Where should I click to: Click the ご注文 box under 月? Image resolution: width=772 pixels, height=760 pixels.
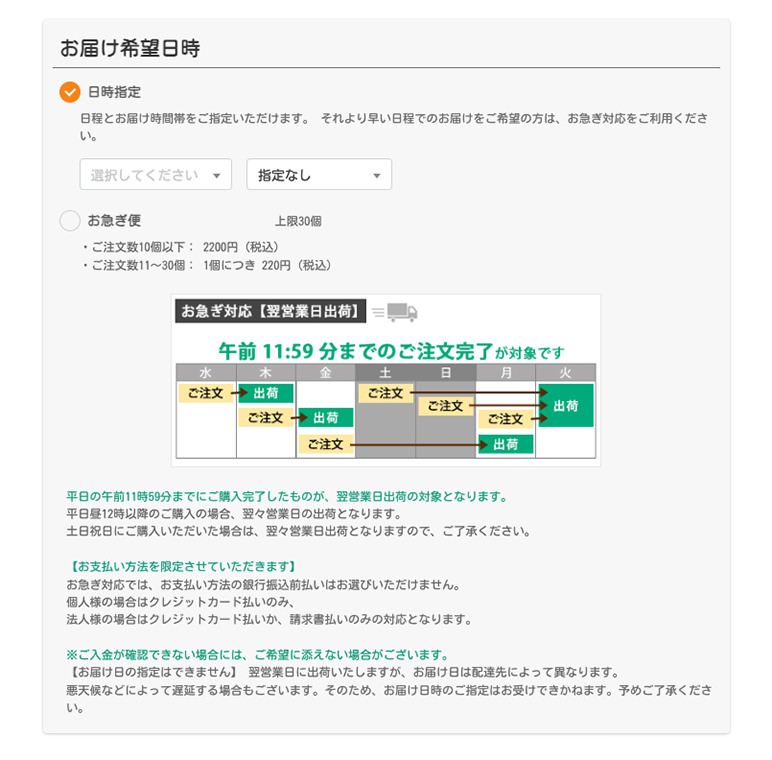pyautogui.click(x=506, y=419)
